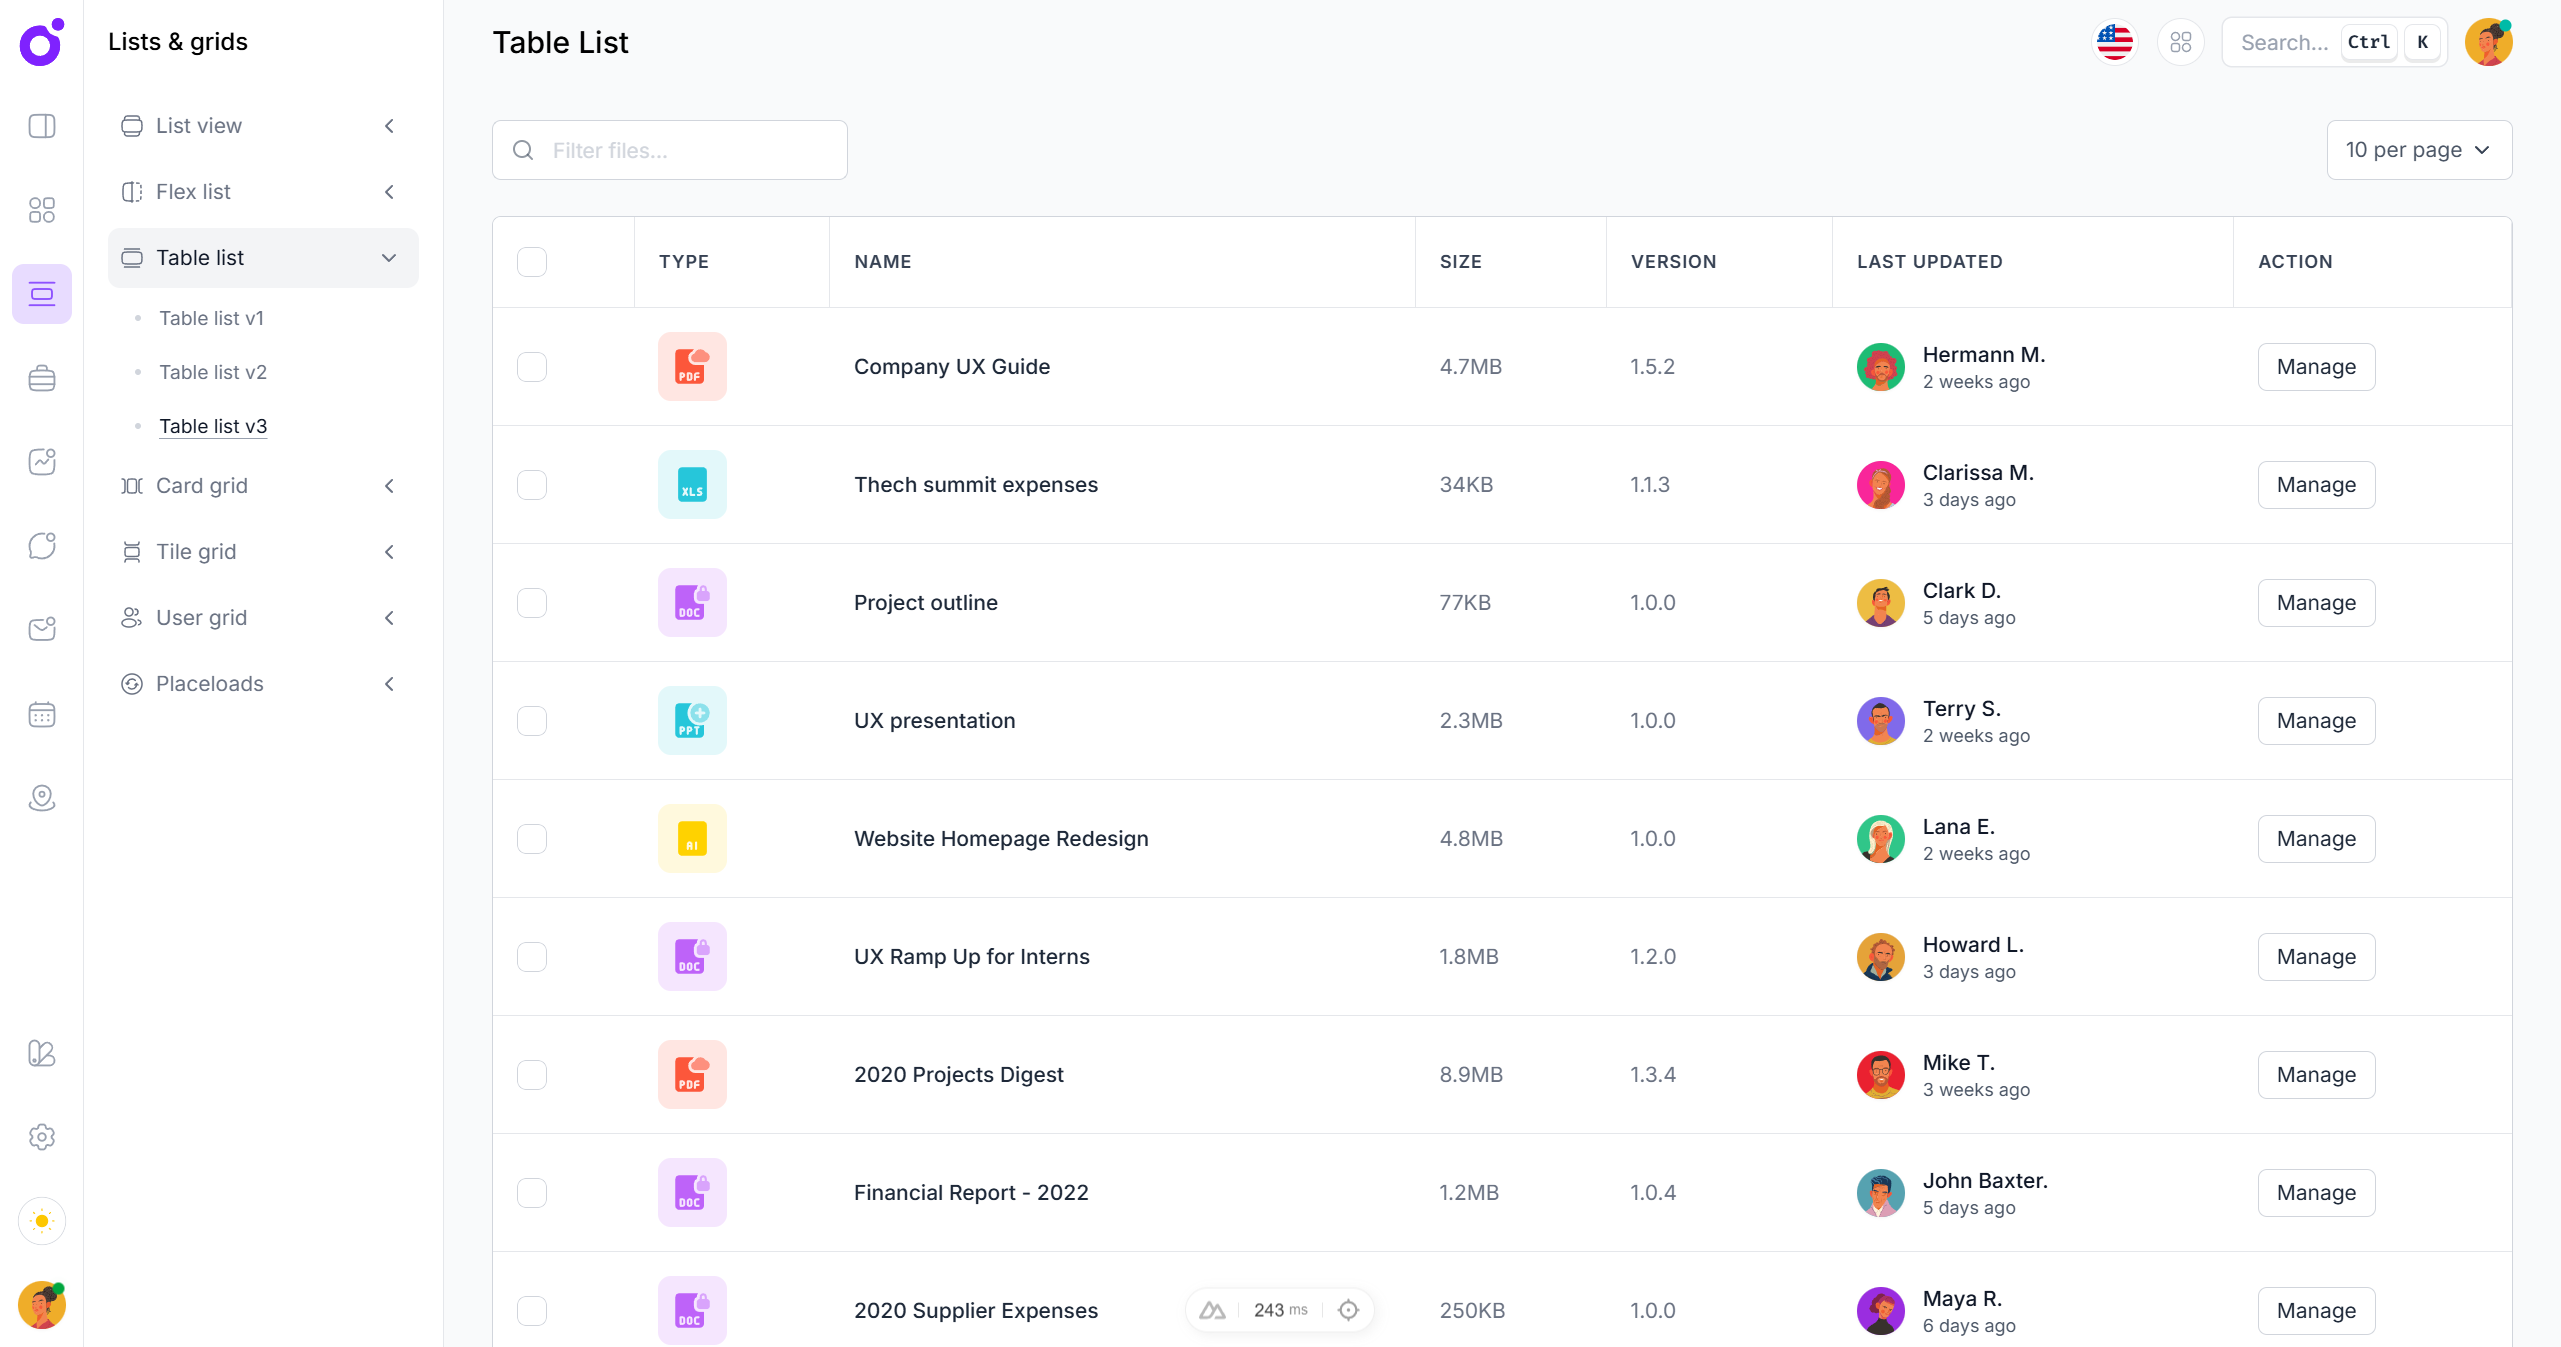Click the briefcase icon in left rail
The height and width of the screenshot is (1347, 2561).
point(42,378)
